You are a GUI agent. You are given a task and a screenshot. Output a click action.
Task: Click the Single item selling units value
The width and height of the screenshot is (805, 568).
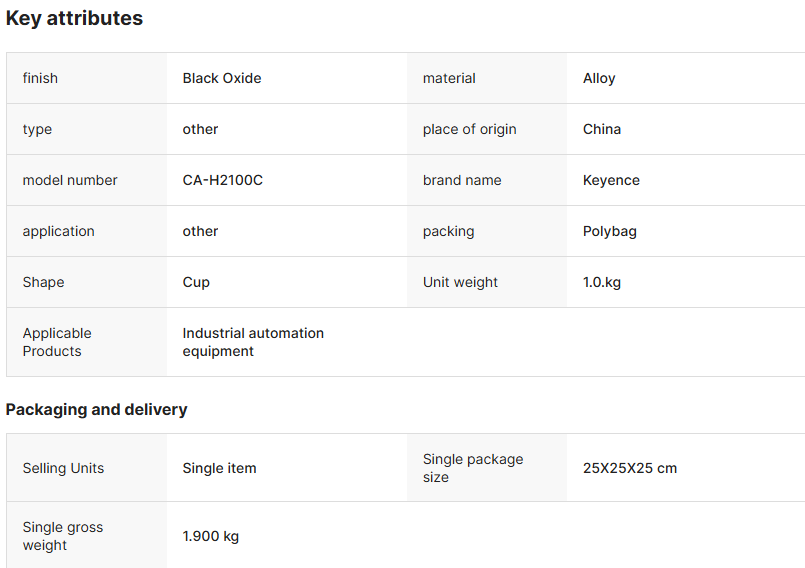pyautogui.click(x=219, y=468)
